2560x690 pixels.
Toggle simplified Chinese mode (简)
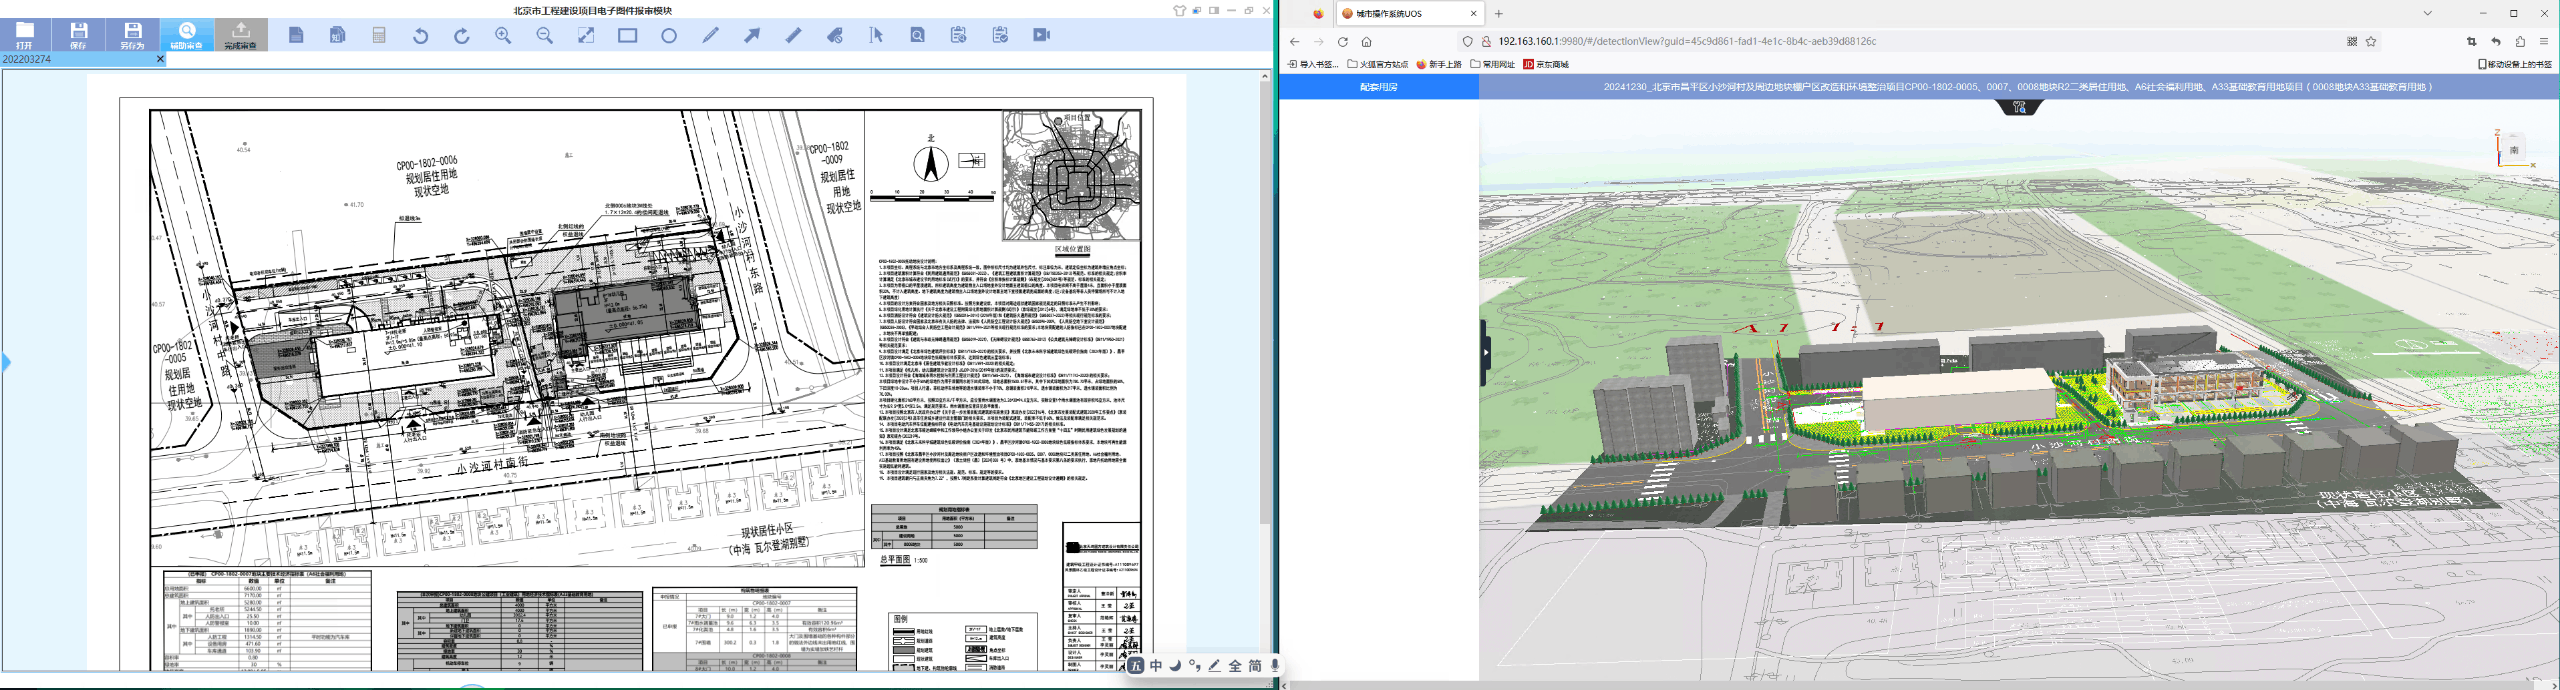tap(1255, 666)
